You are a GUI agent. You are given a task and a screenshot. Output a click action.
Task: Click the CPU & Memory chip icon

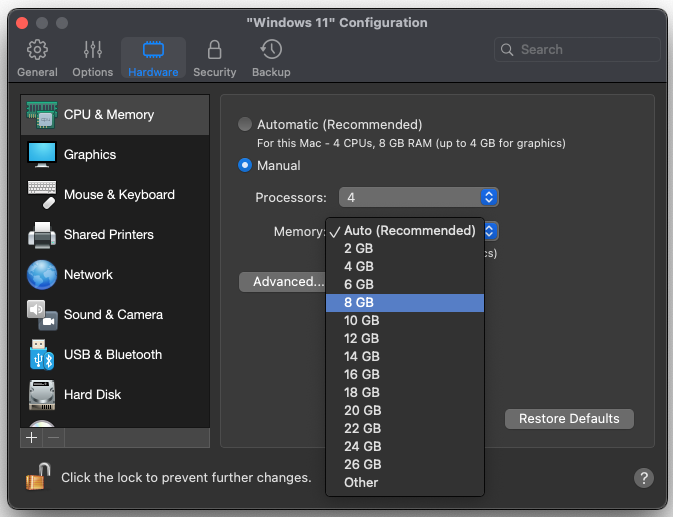tap(42, 115)
